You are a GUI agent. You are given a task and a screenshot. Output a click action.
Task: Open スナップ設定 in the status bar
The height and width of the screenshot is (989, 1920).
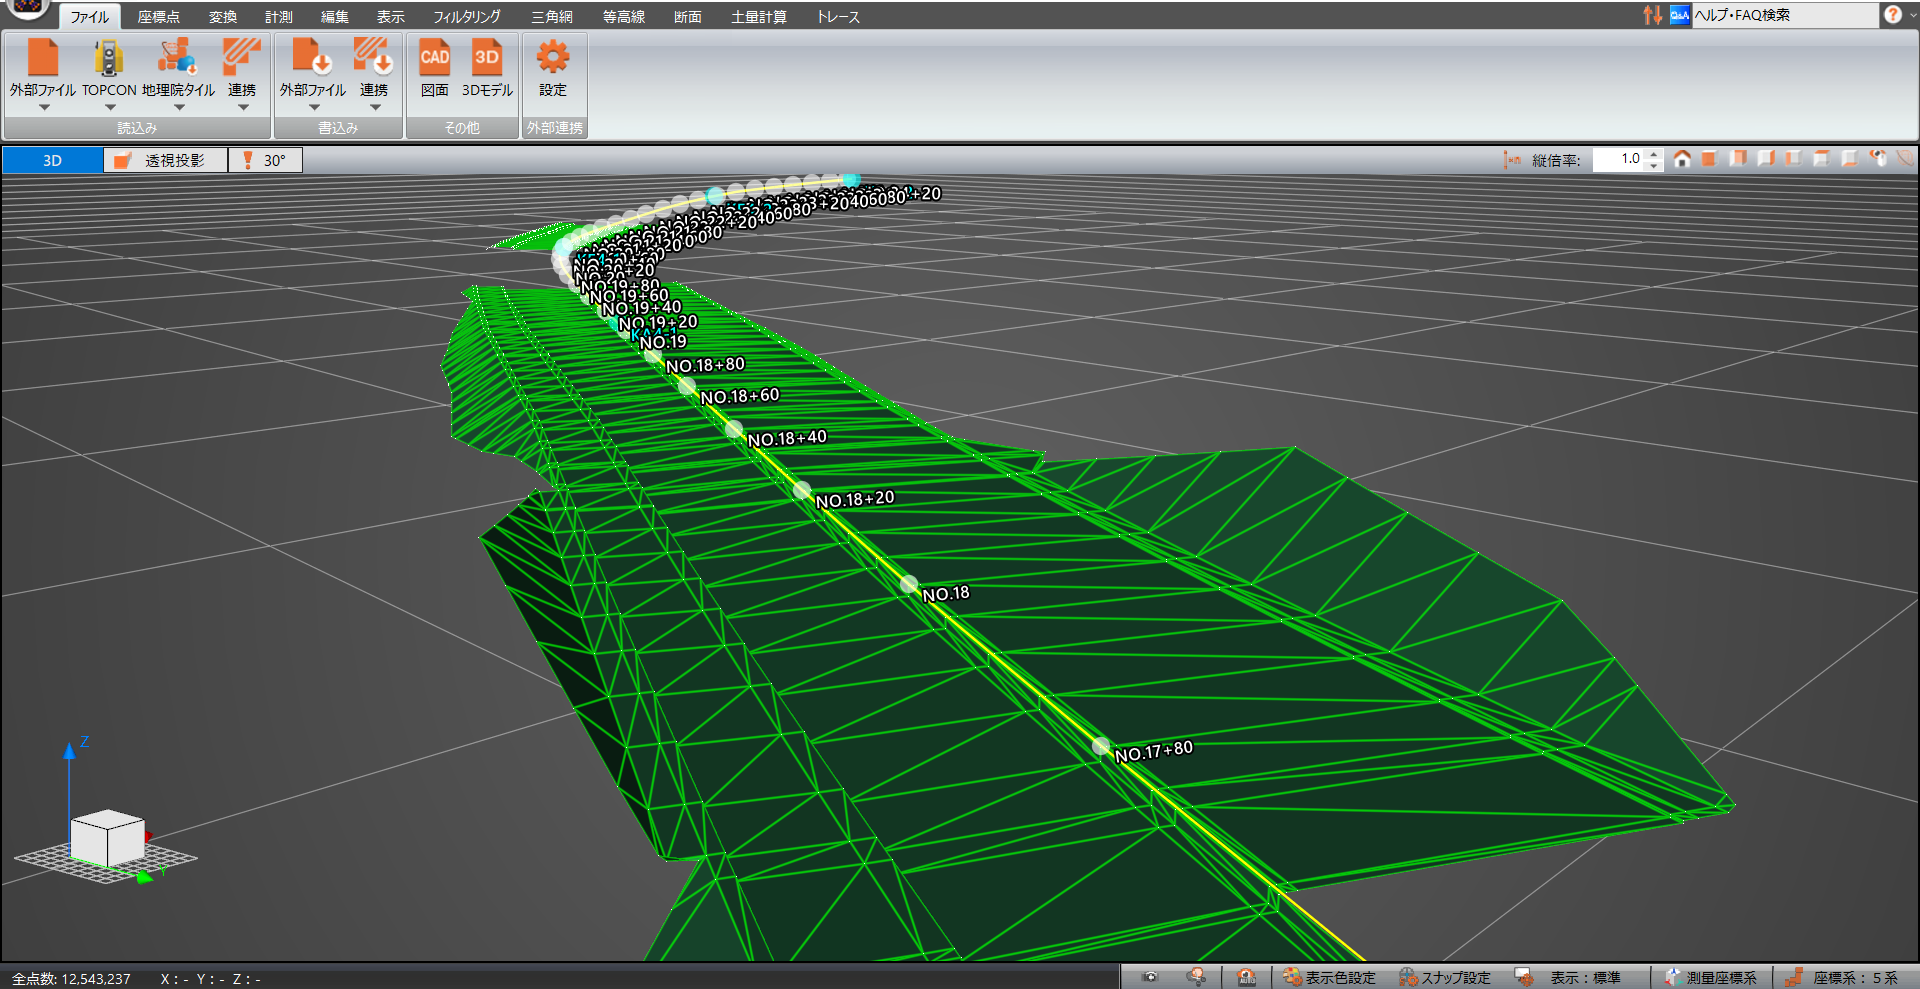[x=1445, y=977]
